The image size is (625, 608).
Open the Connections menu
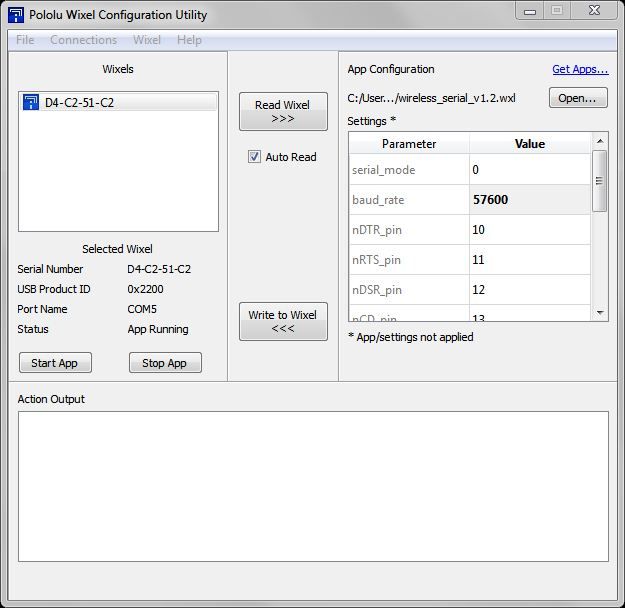click(83, 40)
